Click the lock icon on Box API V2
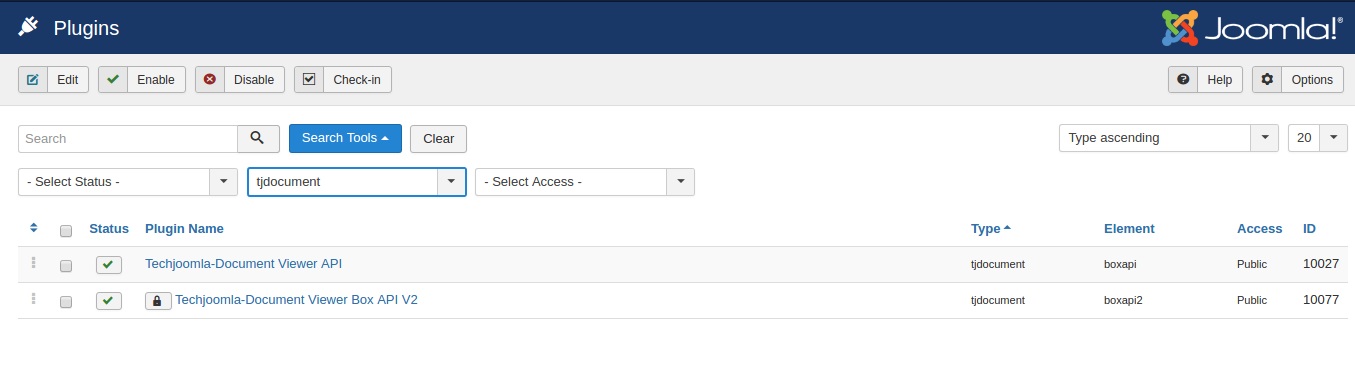Image resolution: width=1355 pixels, height=372 pixels. click(158, 300)
